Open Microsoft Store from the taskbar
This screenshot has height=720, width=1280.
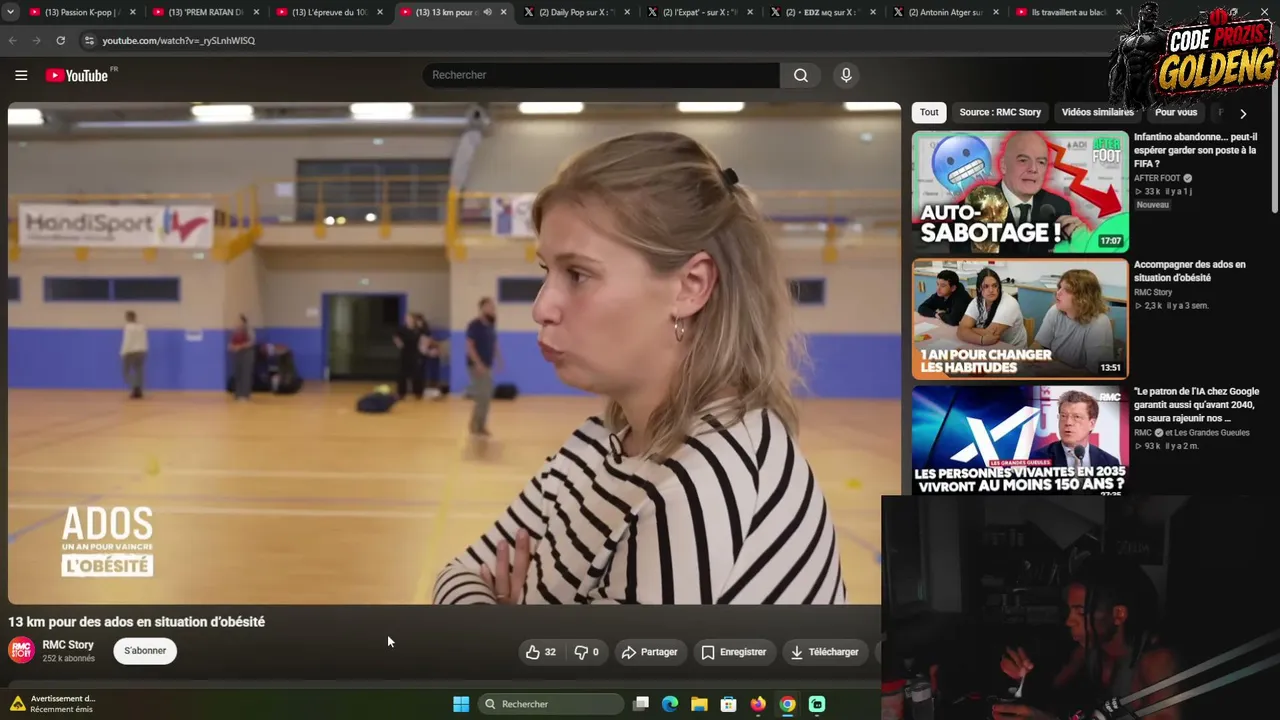729,704
